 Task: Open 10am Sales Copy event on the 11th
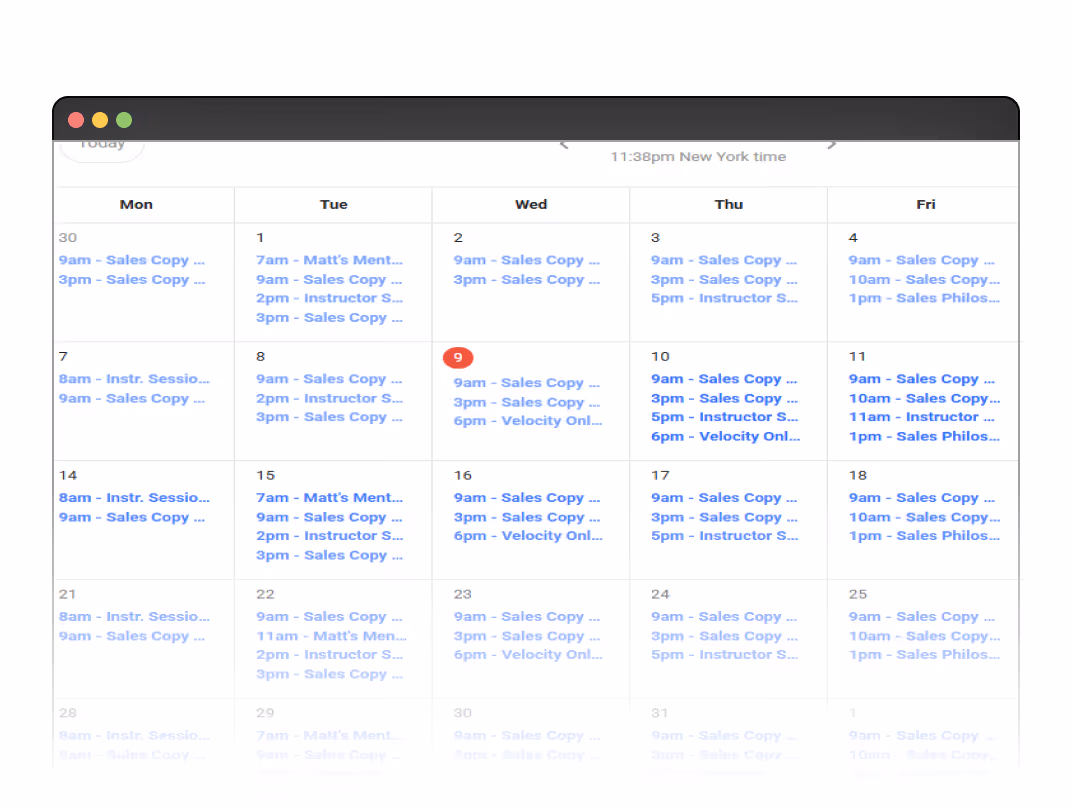[x=924, y=398]
